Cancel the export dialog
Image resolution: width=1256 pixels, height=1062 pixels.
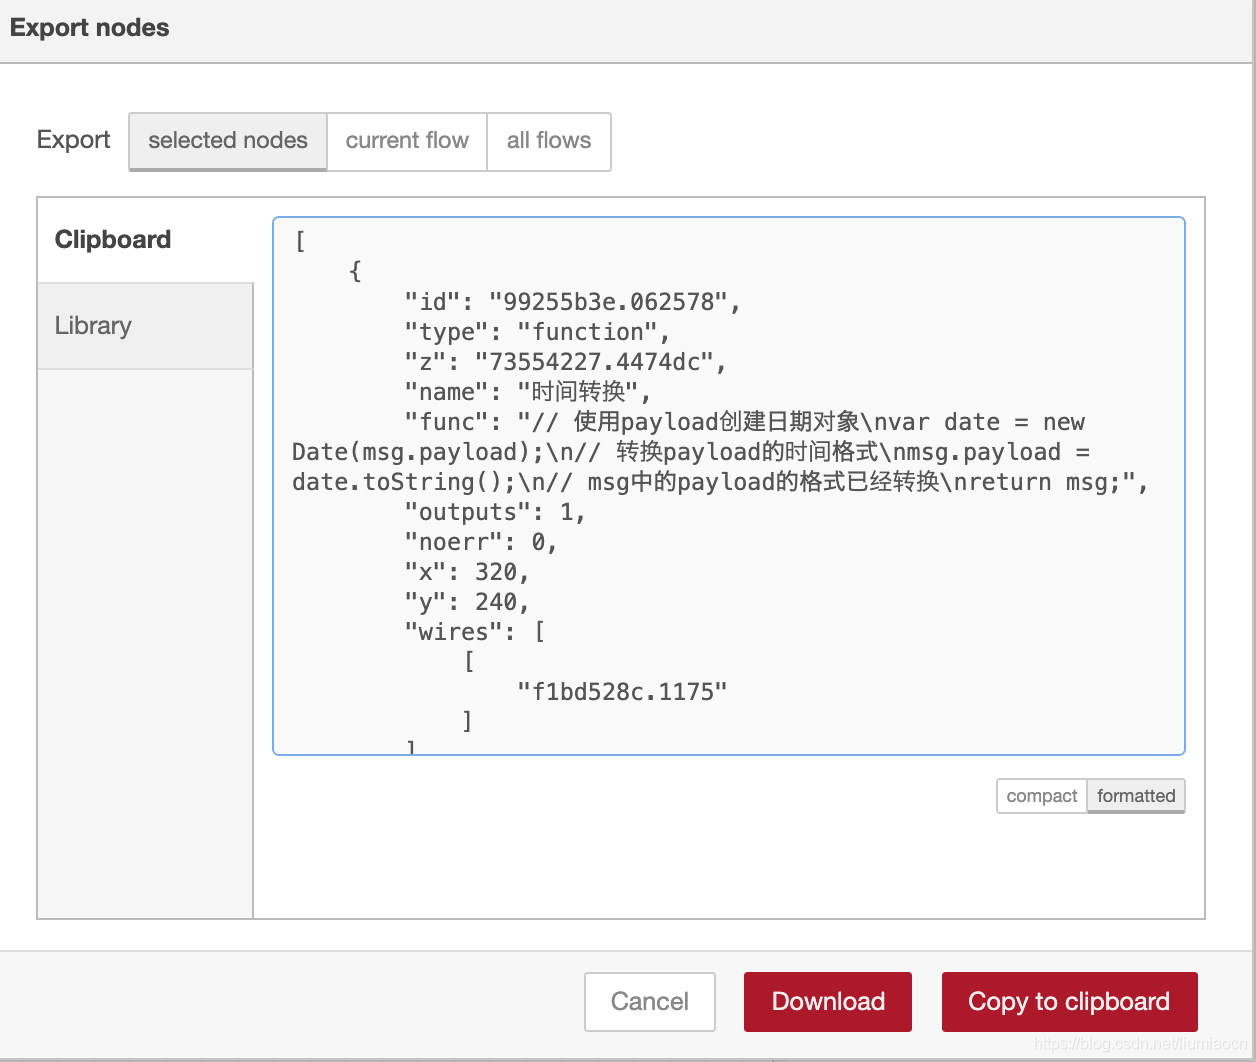tap(649, 1001)
